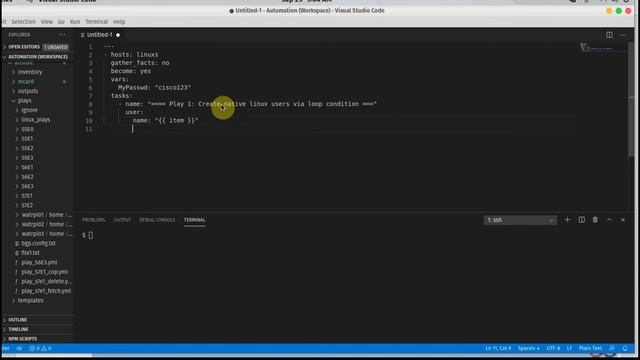Select language mode Plain Text
The width and height of the screenshot is (640, 360).
pos(590,348)
